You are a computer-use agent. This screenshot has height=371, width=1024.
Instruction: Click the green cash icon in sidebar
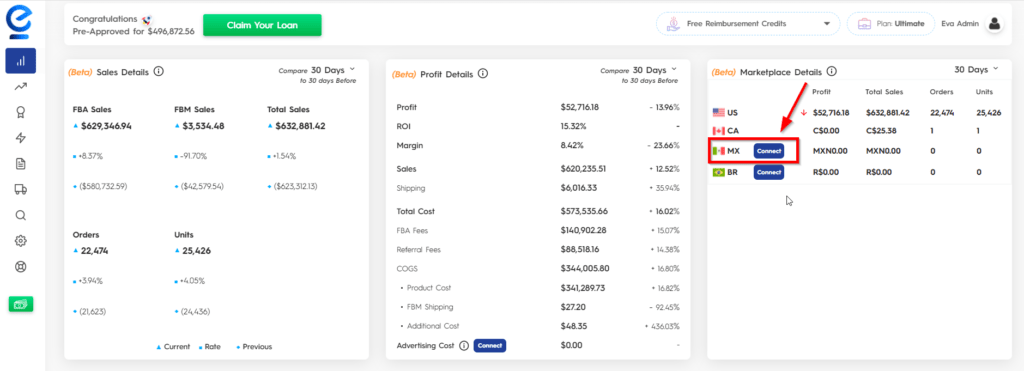click(20, 304)
